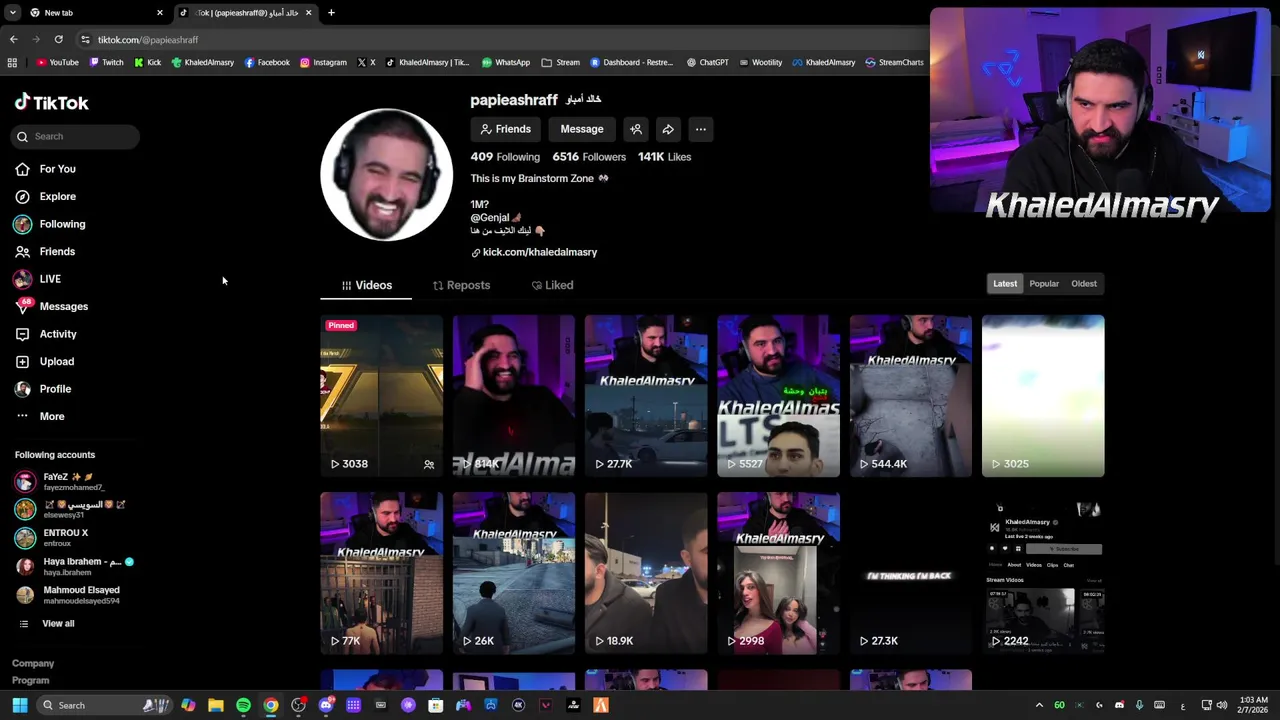Go back in the browser
Viewport: 1280px width, 720px height.
tap(13, 40)
